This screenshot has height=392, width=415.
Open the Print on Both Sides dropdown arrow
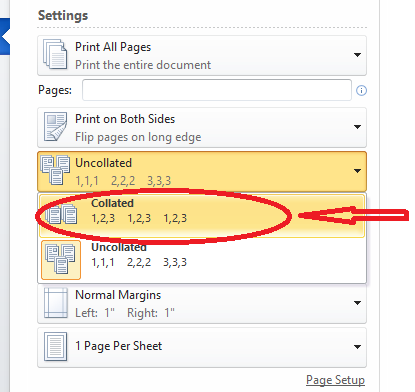[357, 127]
